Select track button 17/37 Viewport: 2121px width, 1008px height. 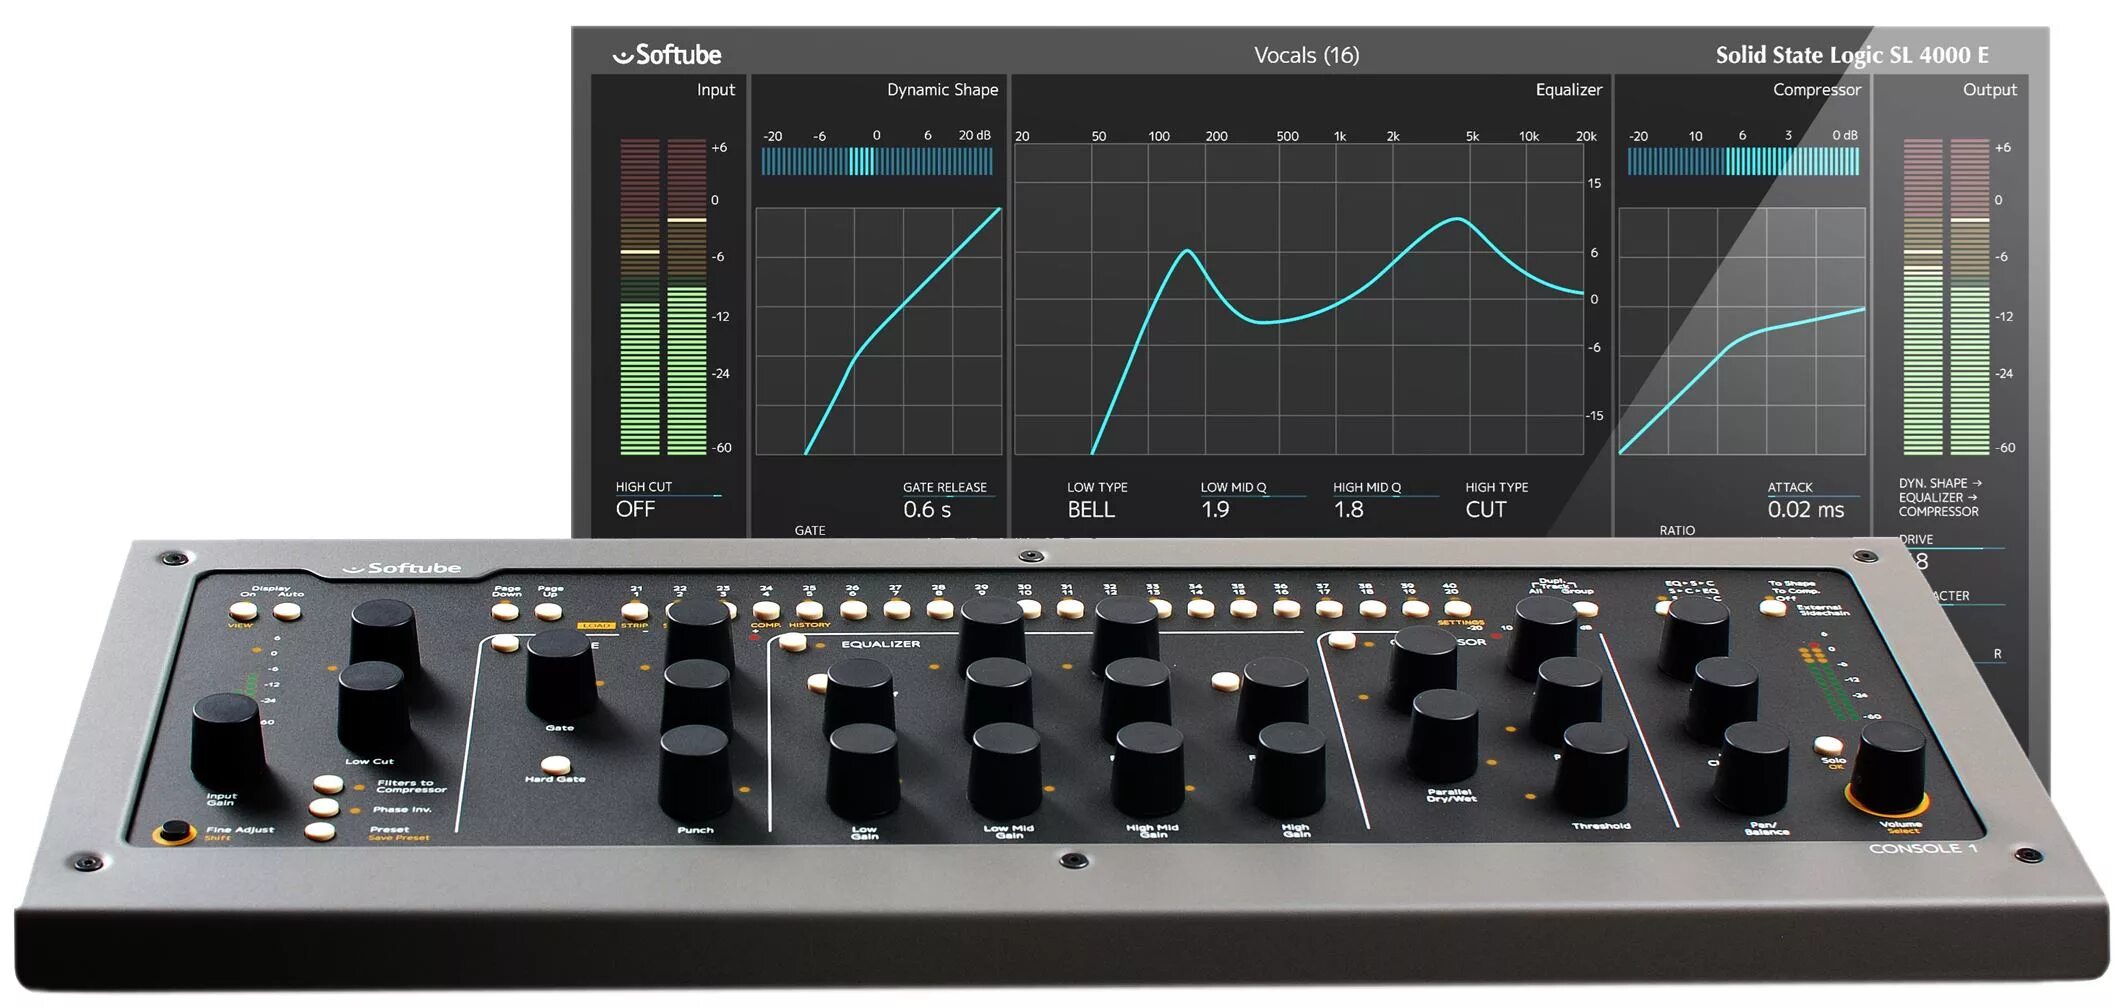[1328, 608]
